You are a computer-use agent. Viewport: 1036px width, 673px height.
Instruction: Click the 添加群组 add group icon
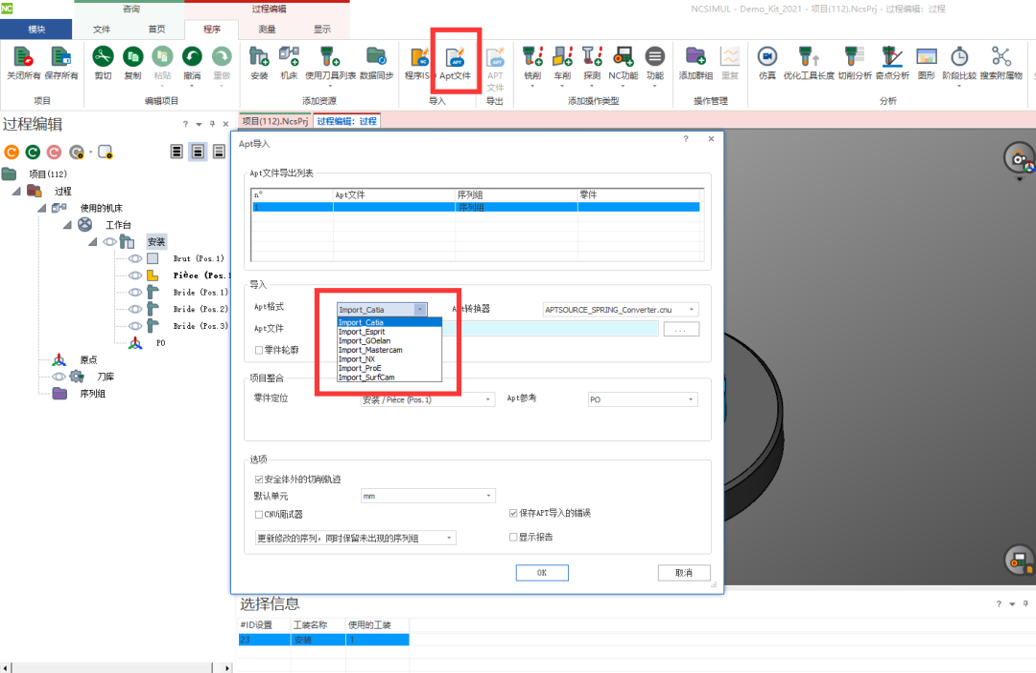(x=696, y=57)
